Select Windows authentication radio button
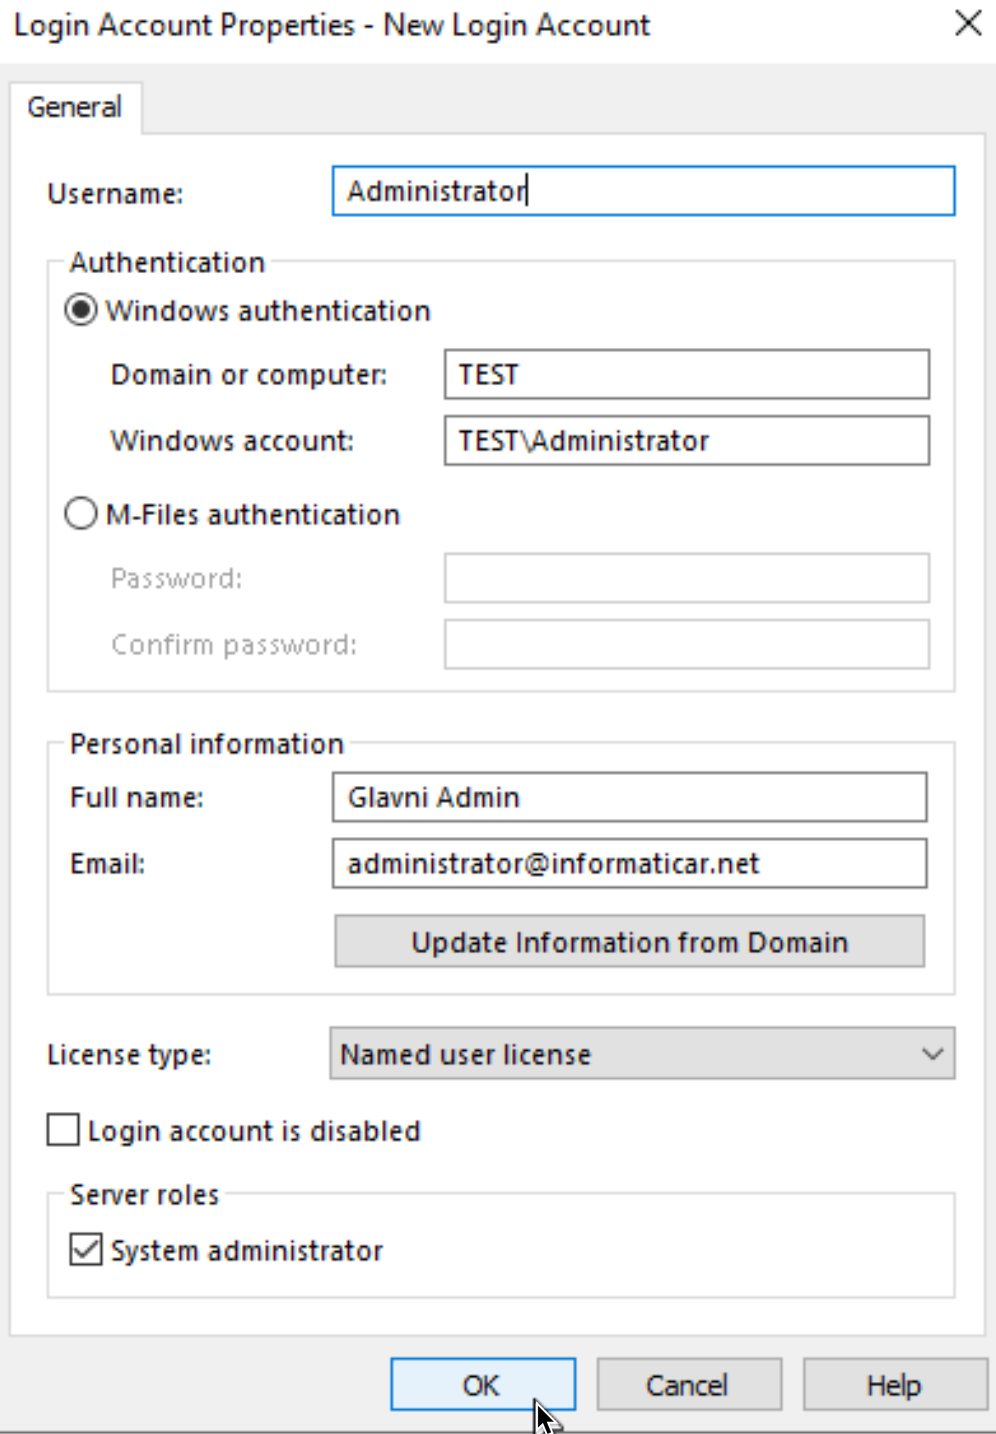The height and width of the screenshot is (1434, 996). [81, 310]
